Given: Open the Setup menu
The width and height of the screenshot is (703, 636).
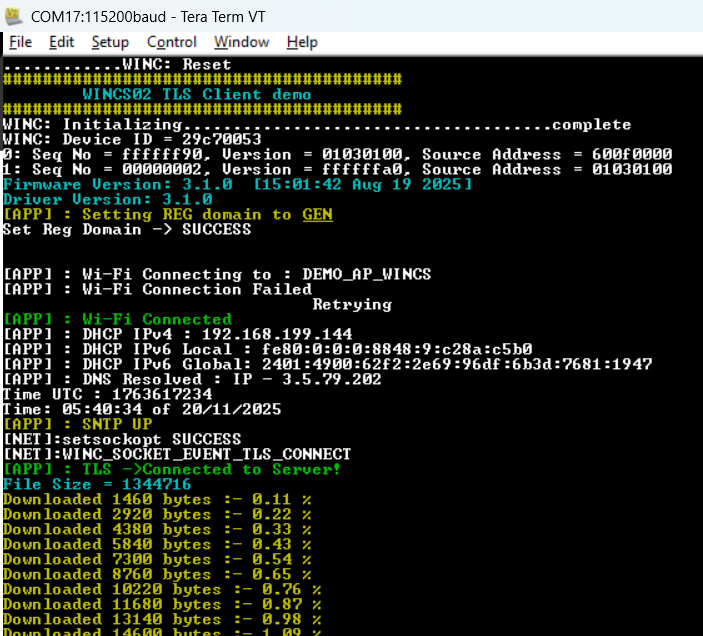Looking at the screenshot, I should point(110,42).
